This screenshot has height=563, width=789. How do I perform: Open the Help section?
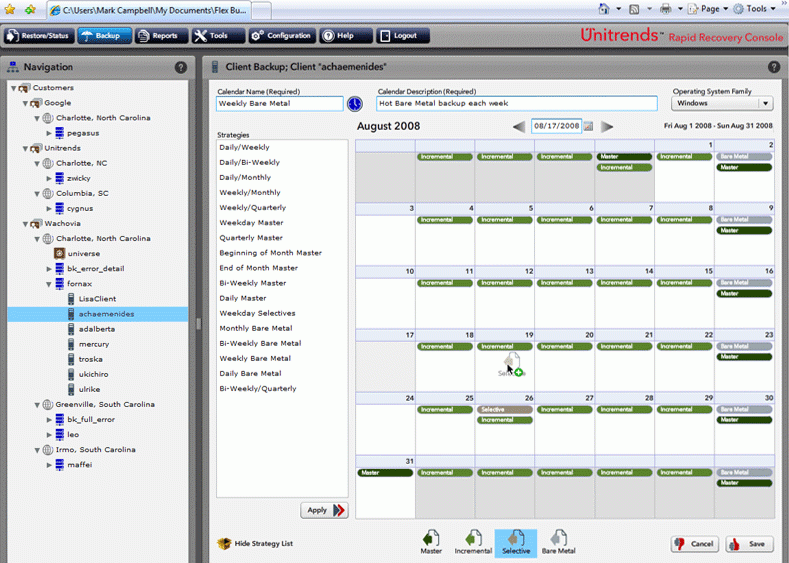pos(346,36)
